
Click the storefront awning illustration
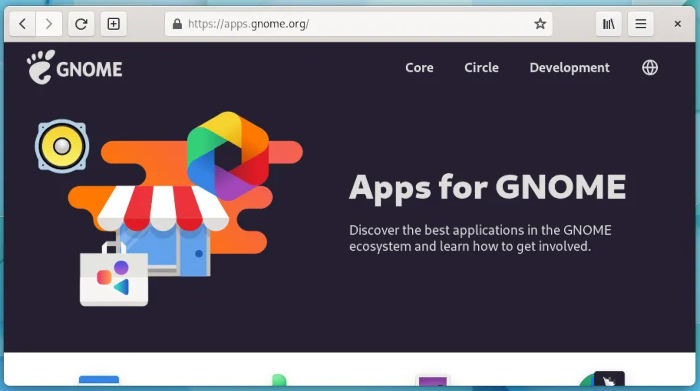point(163,208)
